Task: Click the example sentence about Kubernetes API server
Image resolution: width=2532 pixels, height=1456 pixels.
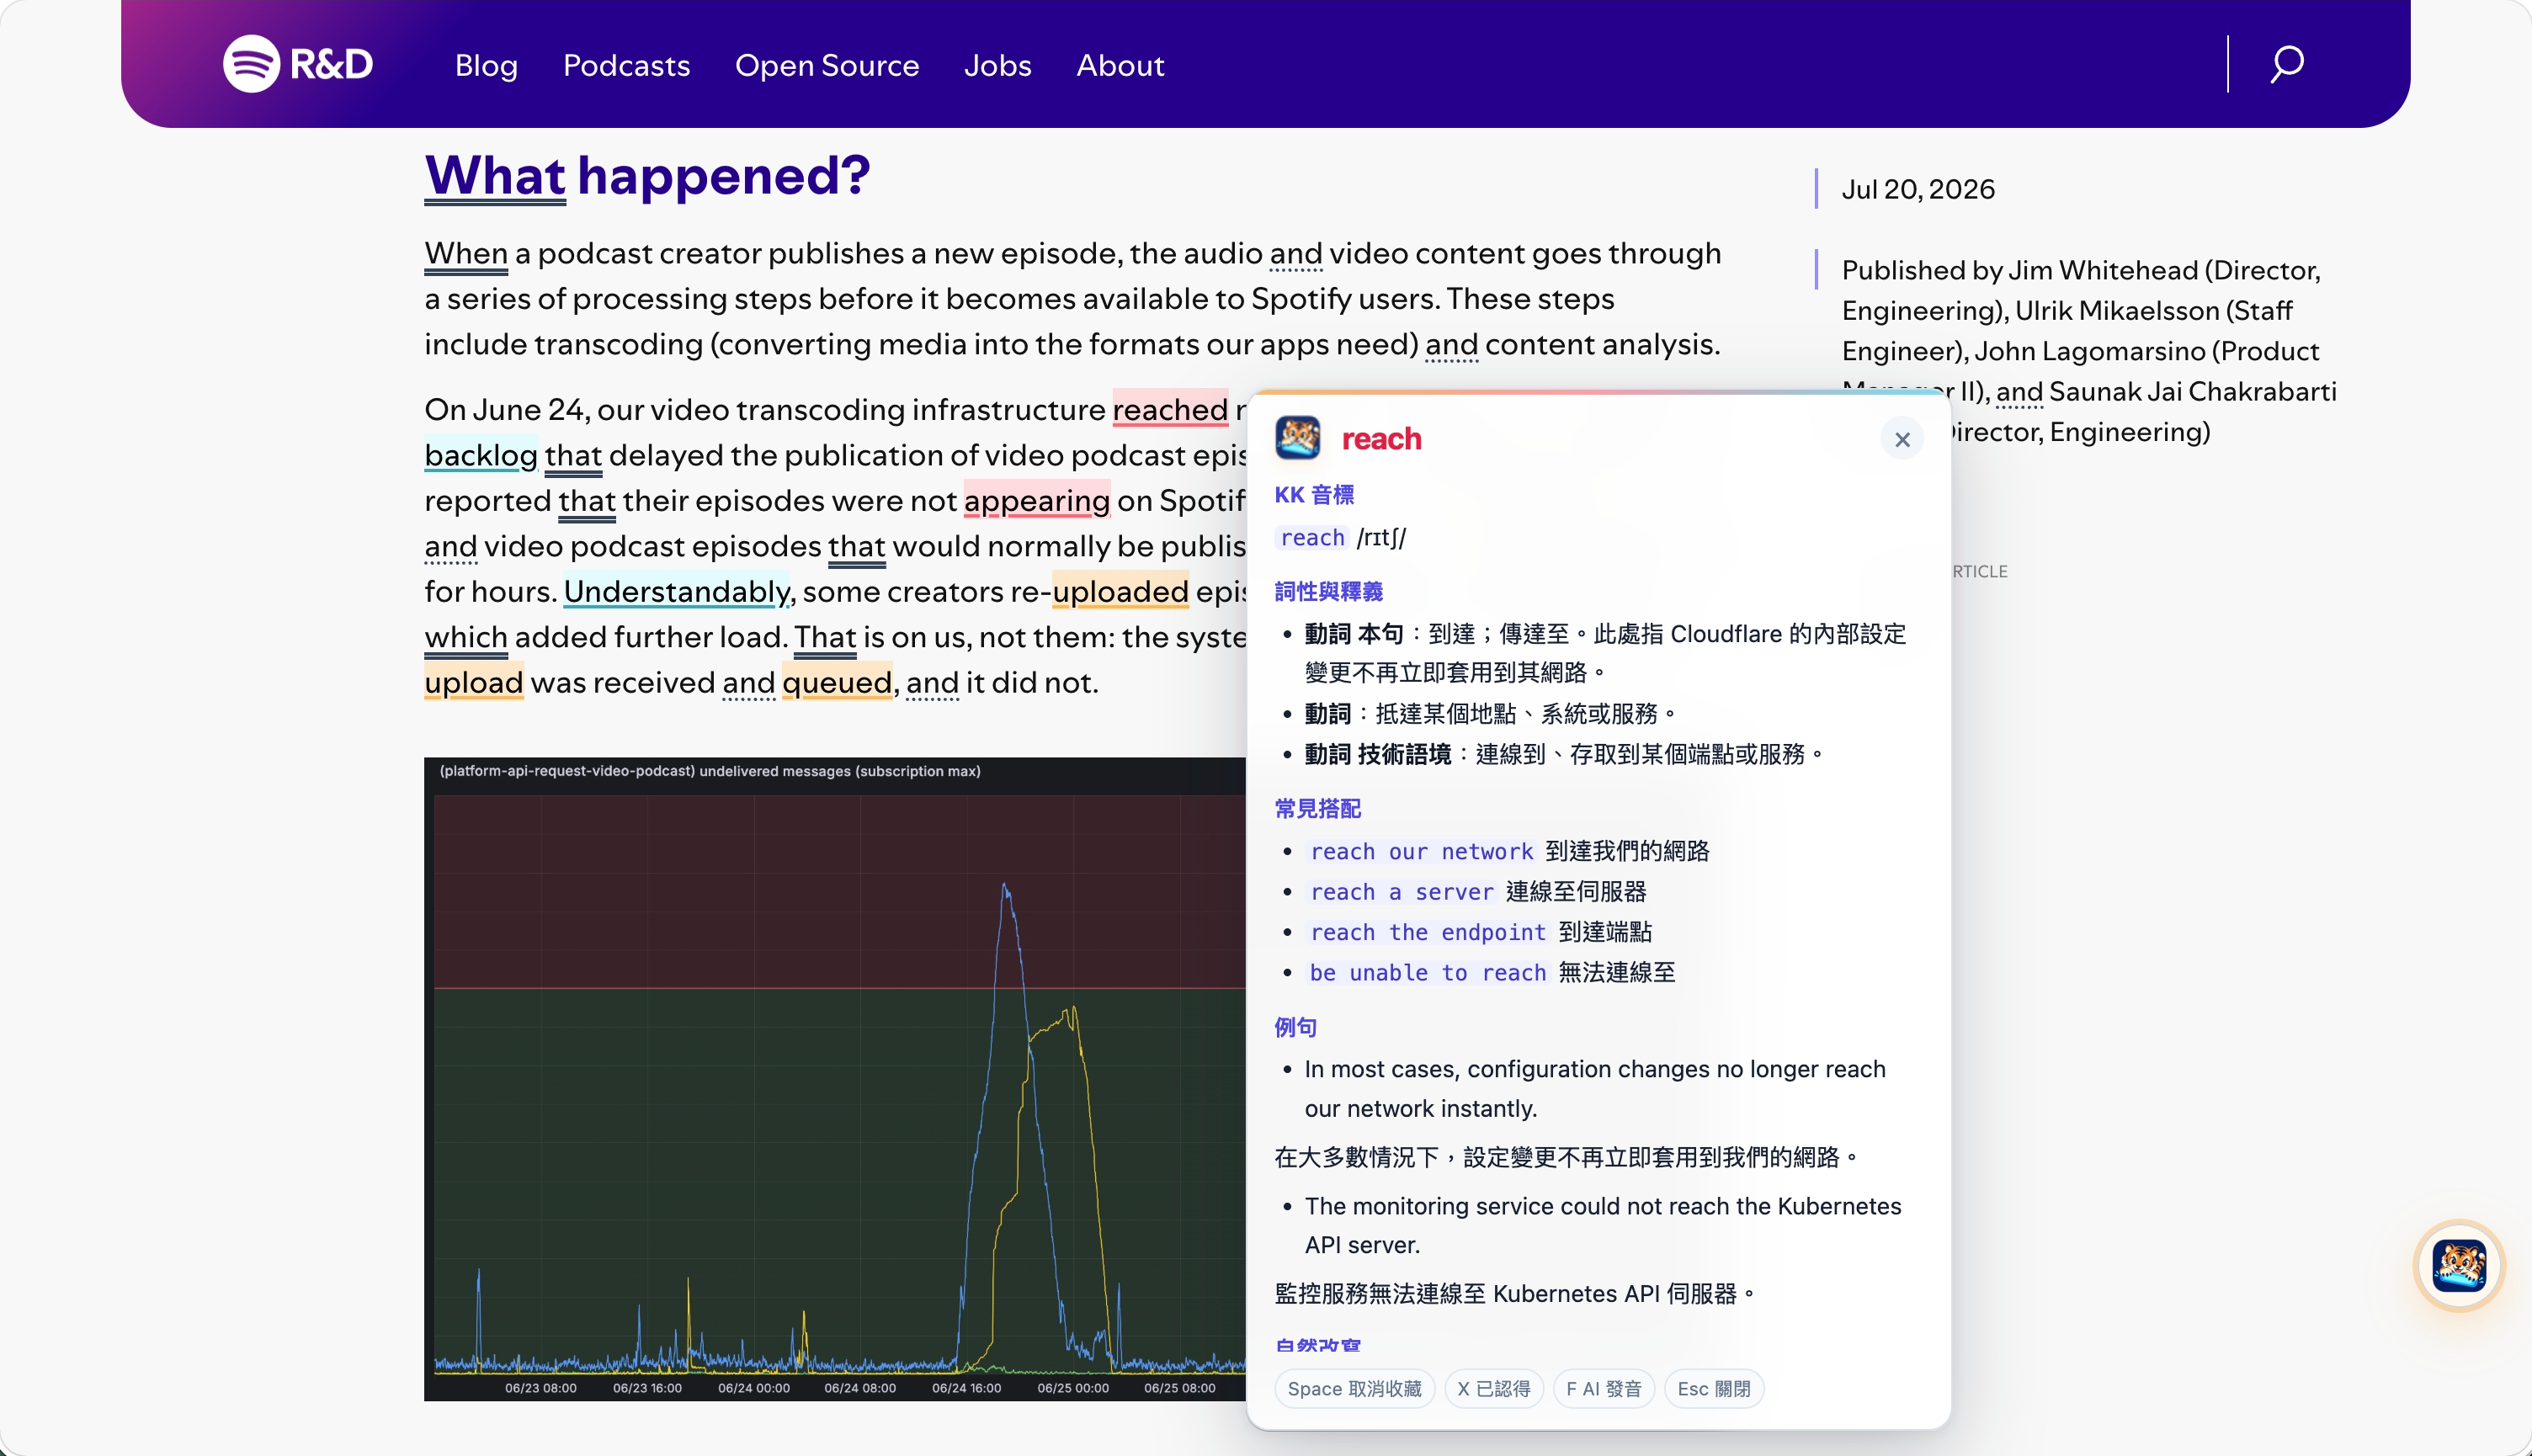Action: click(1603, 1225)
